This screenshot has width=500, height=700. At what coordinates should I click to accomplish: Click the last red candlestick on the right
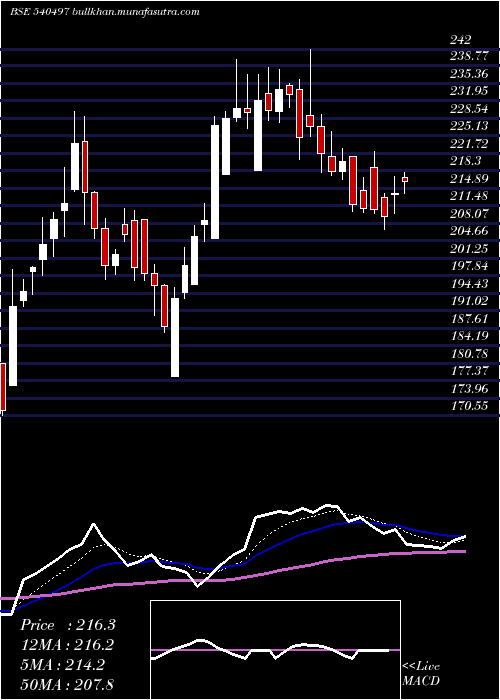tap(405, 179)
